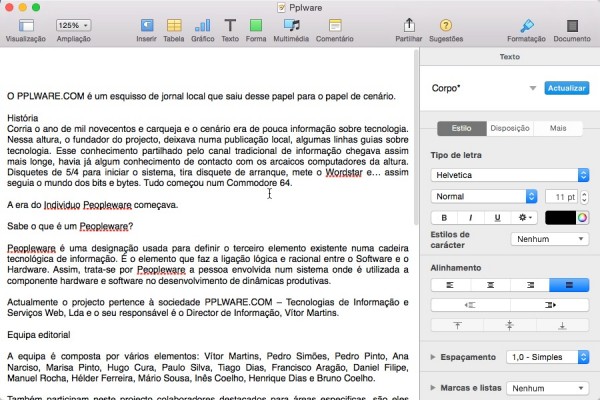Expand the Espaçamento section triangle
The image size is (600, 400).
[x=433, y=357]
